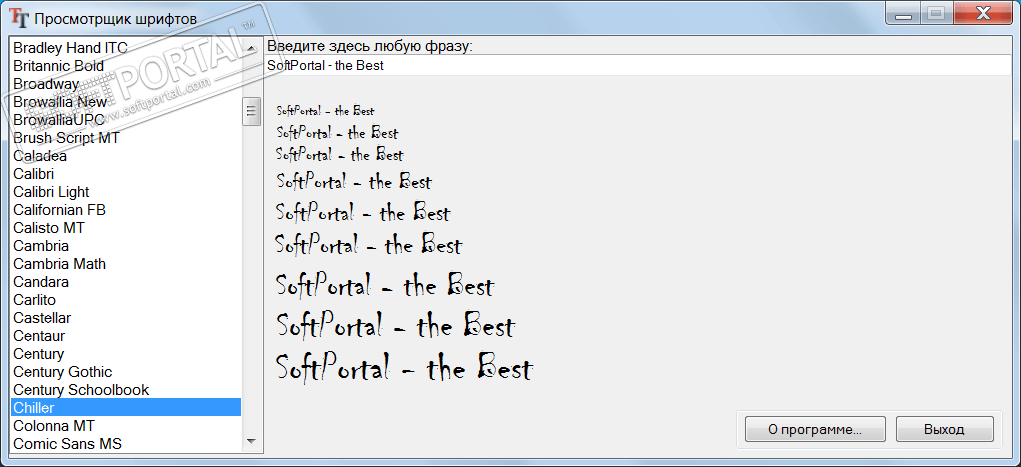
Task: Select Brush Script MT font
Action: coord(126,138)
